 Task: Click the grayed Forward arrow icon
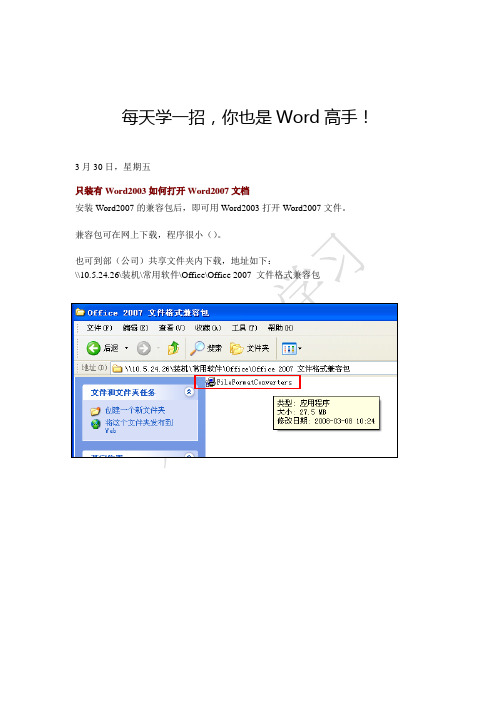[x=144, y=348]
